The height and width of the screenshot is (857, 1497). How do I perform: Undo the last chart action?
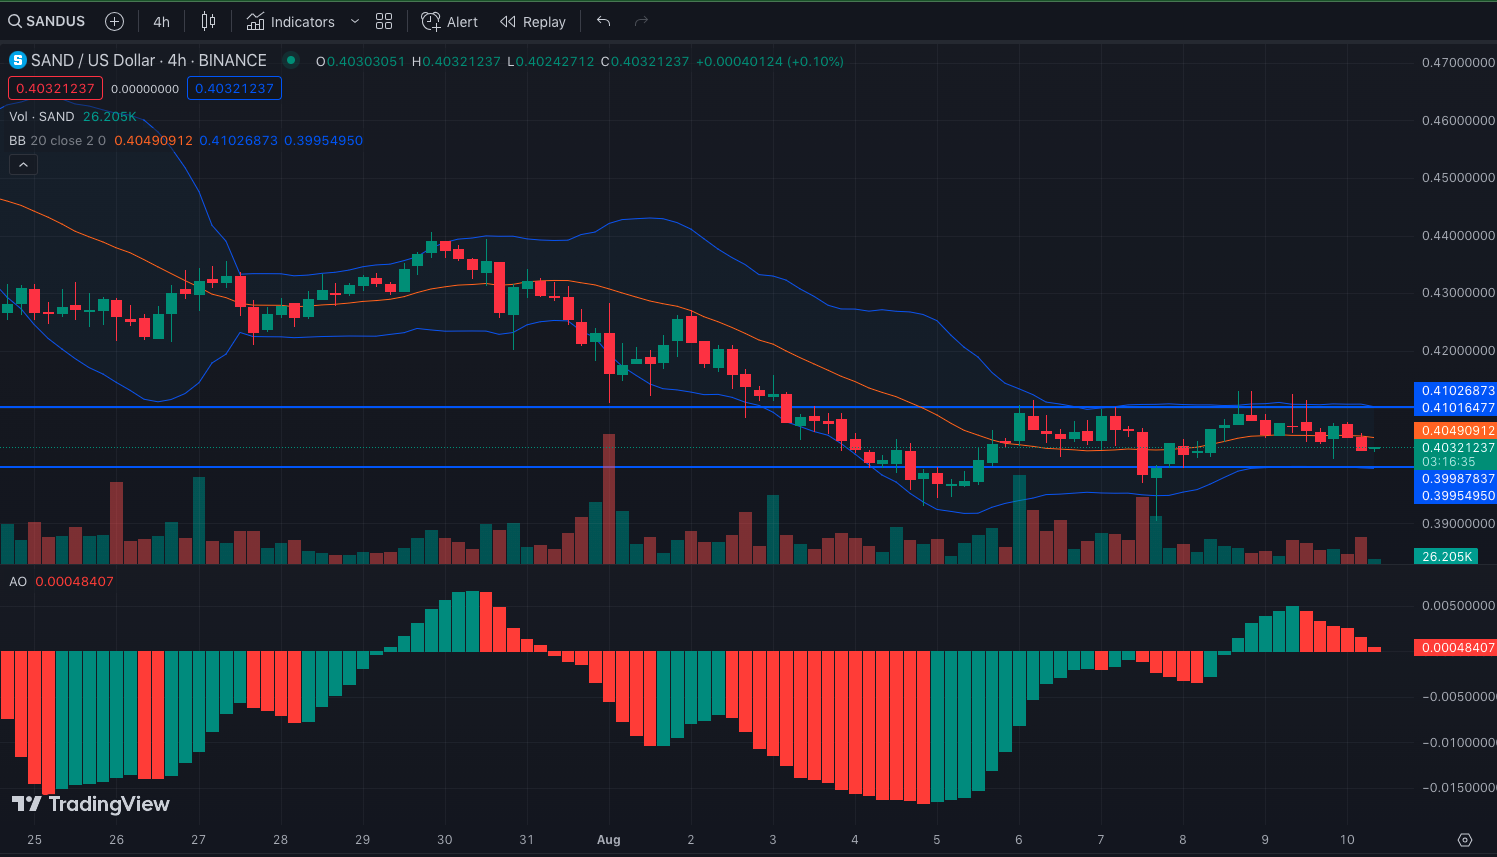pyautogui.click(x=603, y=21)
